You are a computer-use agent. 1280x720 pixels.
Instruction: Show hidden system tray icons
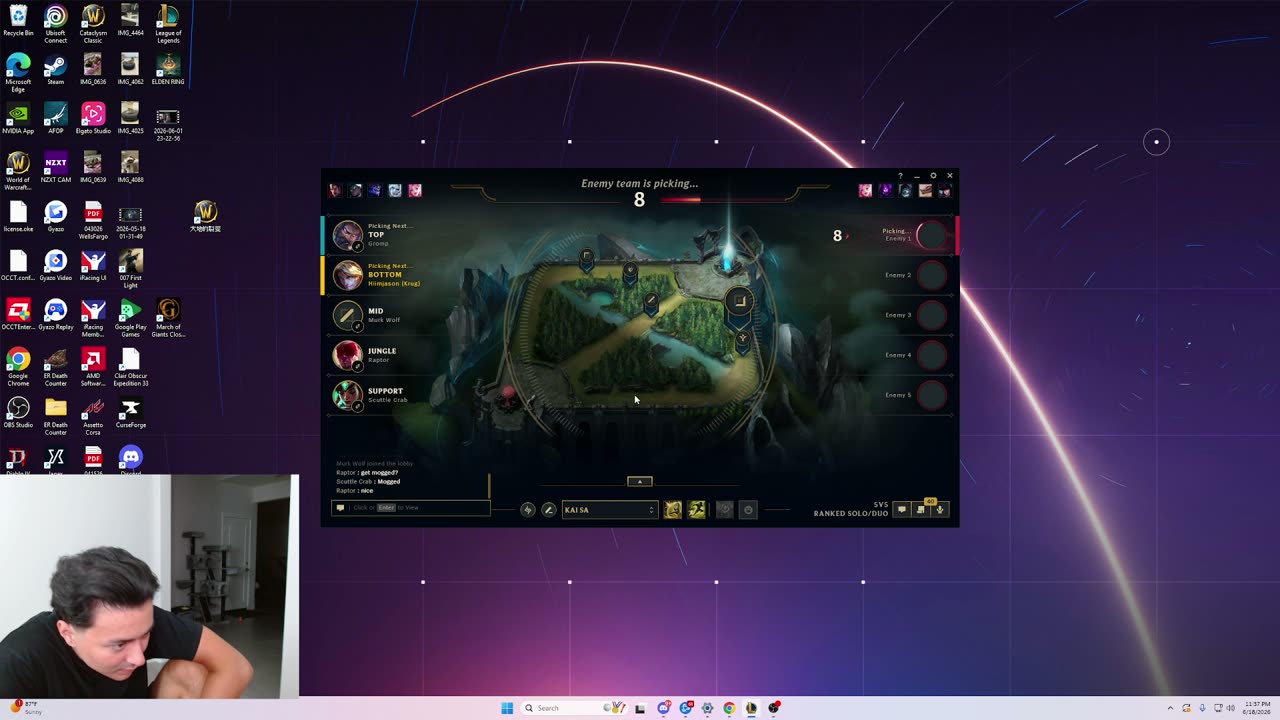point(1170,708)
